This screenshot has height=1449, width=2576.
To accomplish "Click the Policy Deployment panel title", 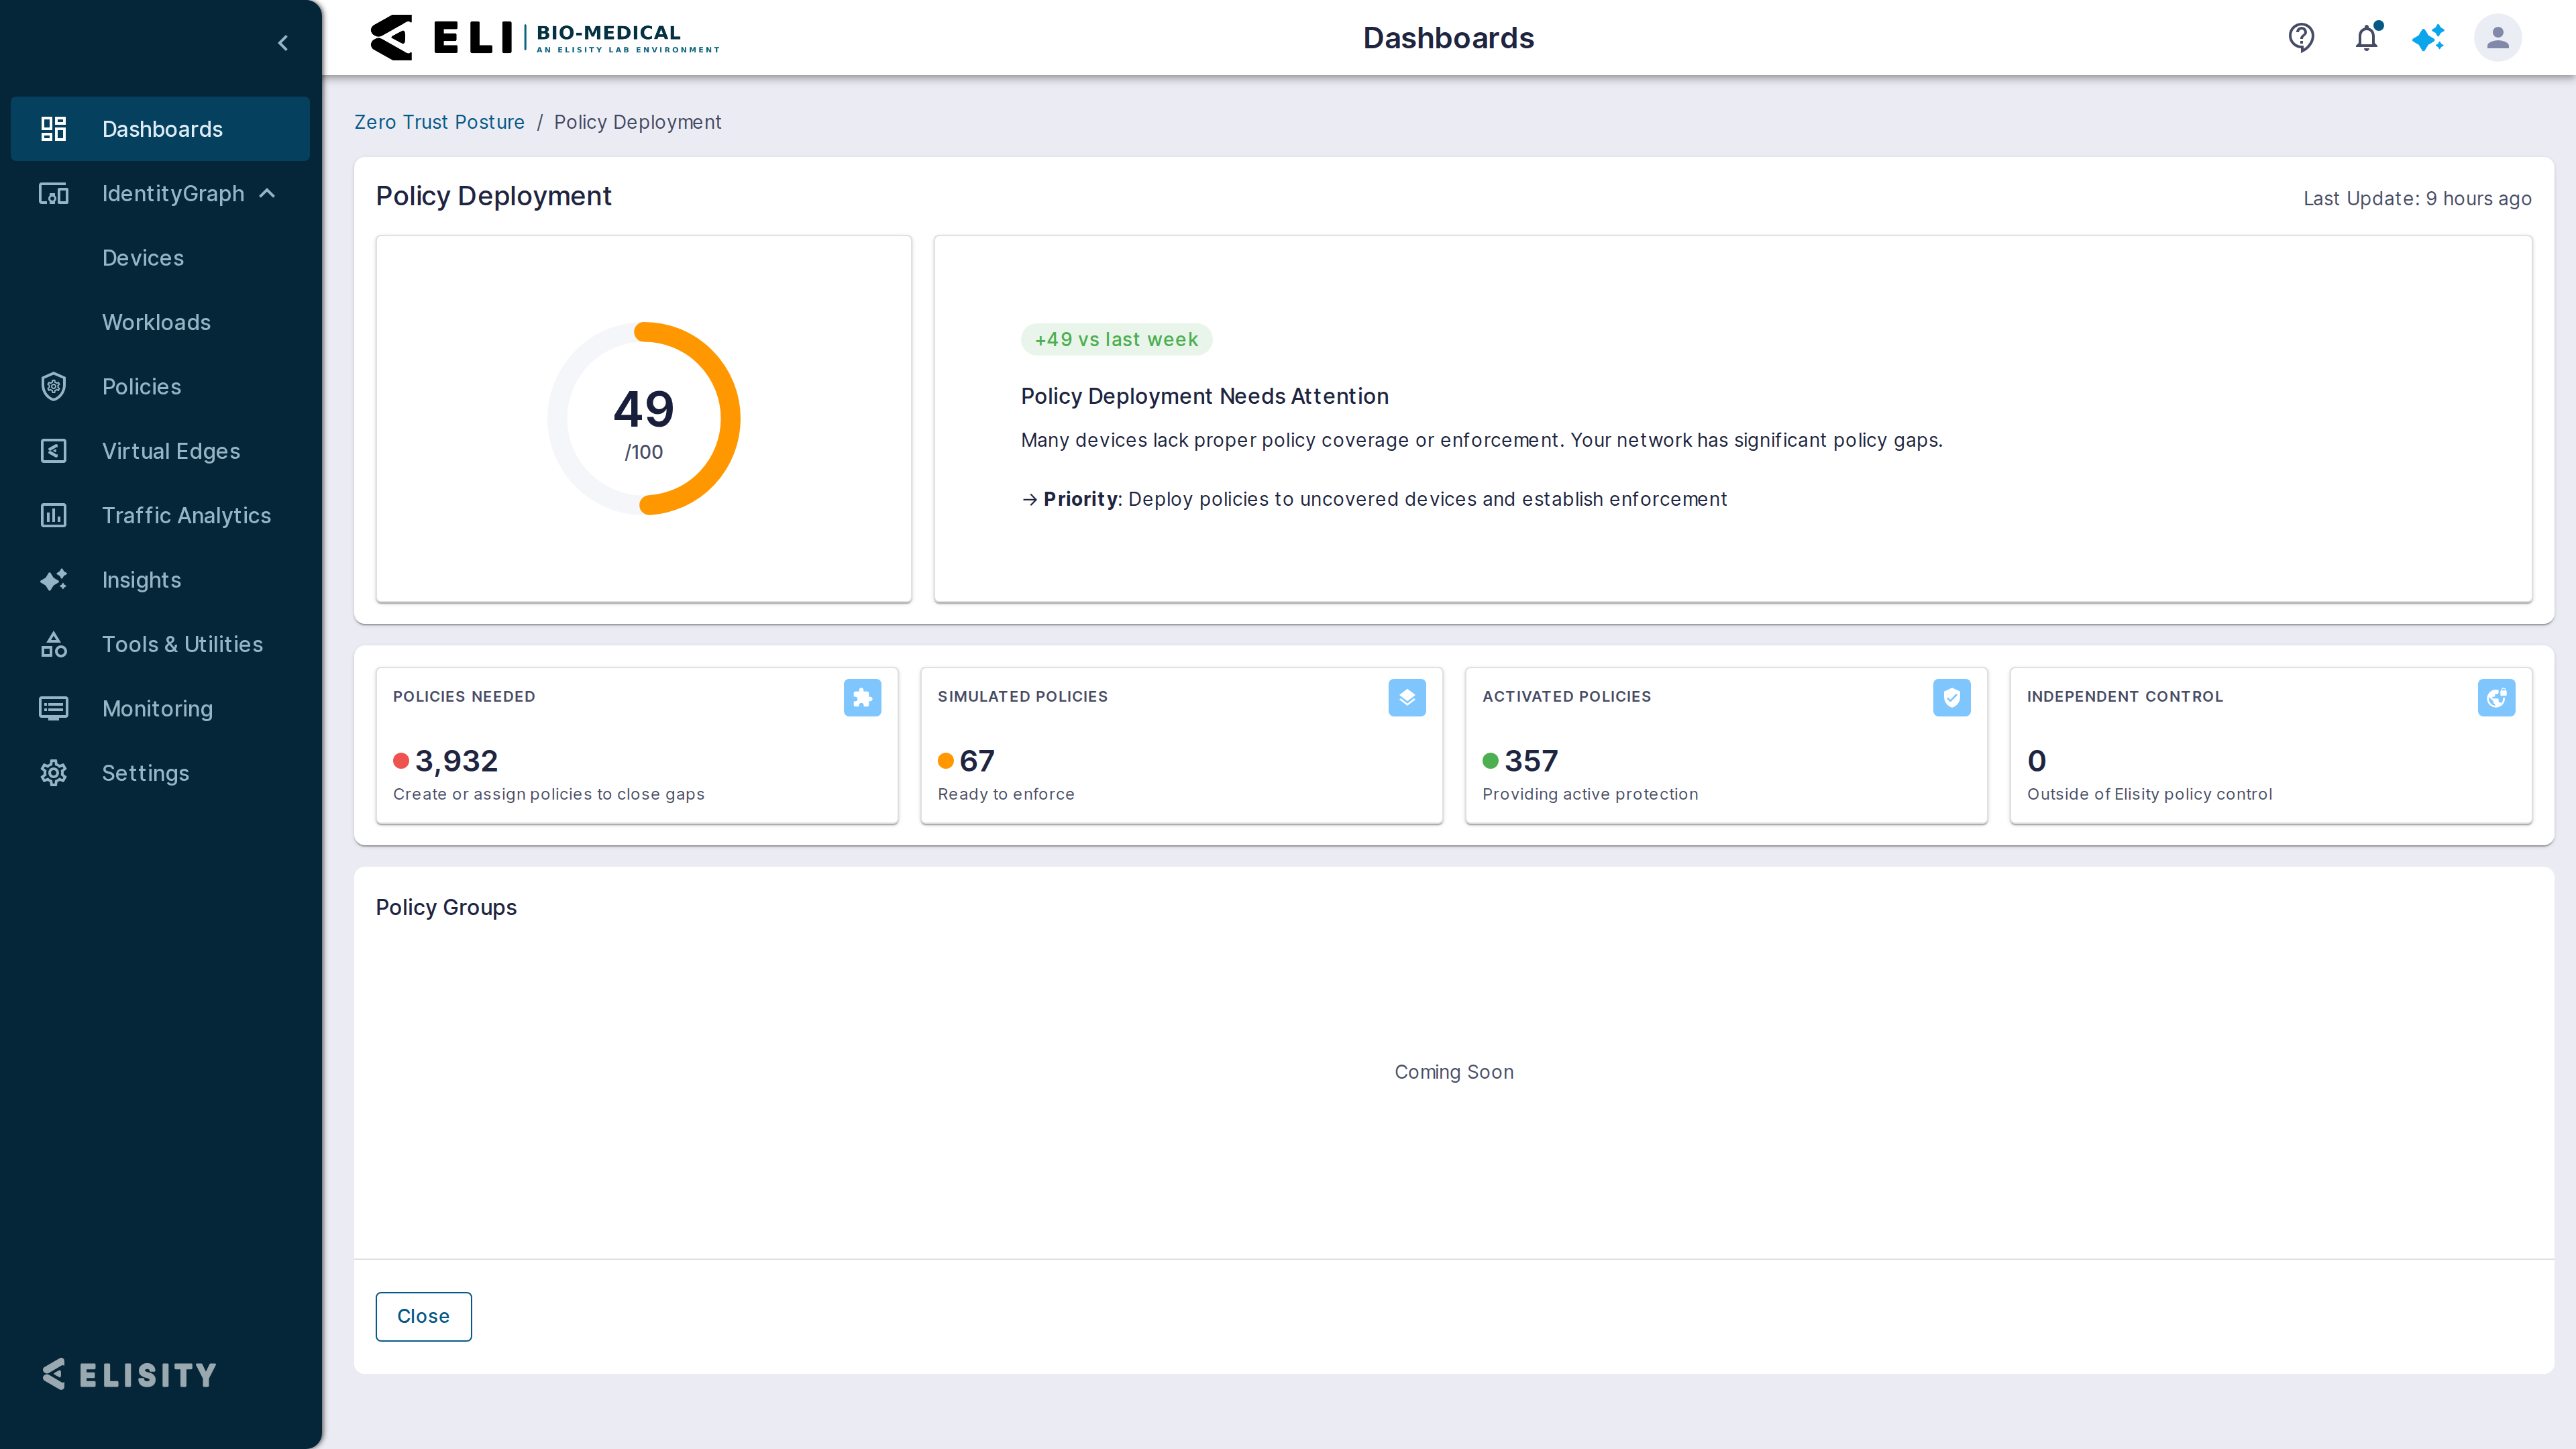I will 493,196.
